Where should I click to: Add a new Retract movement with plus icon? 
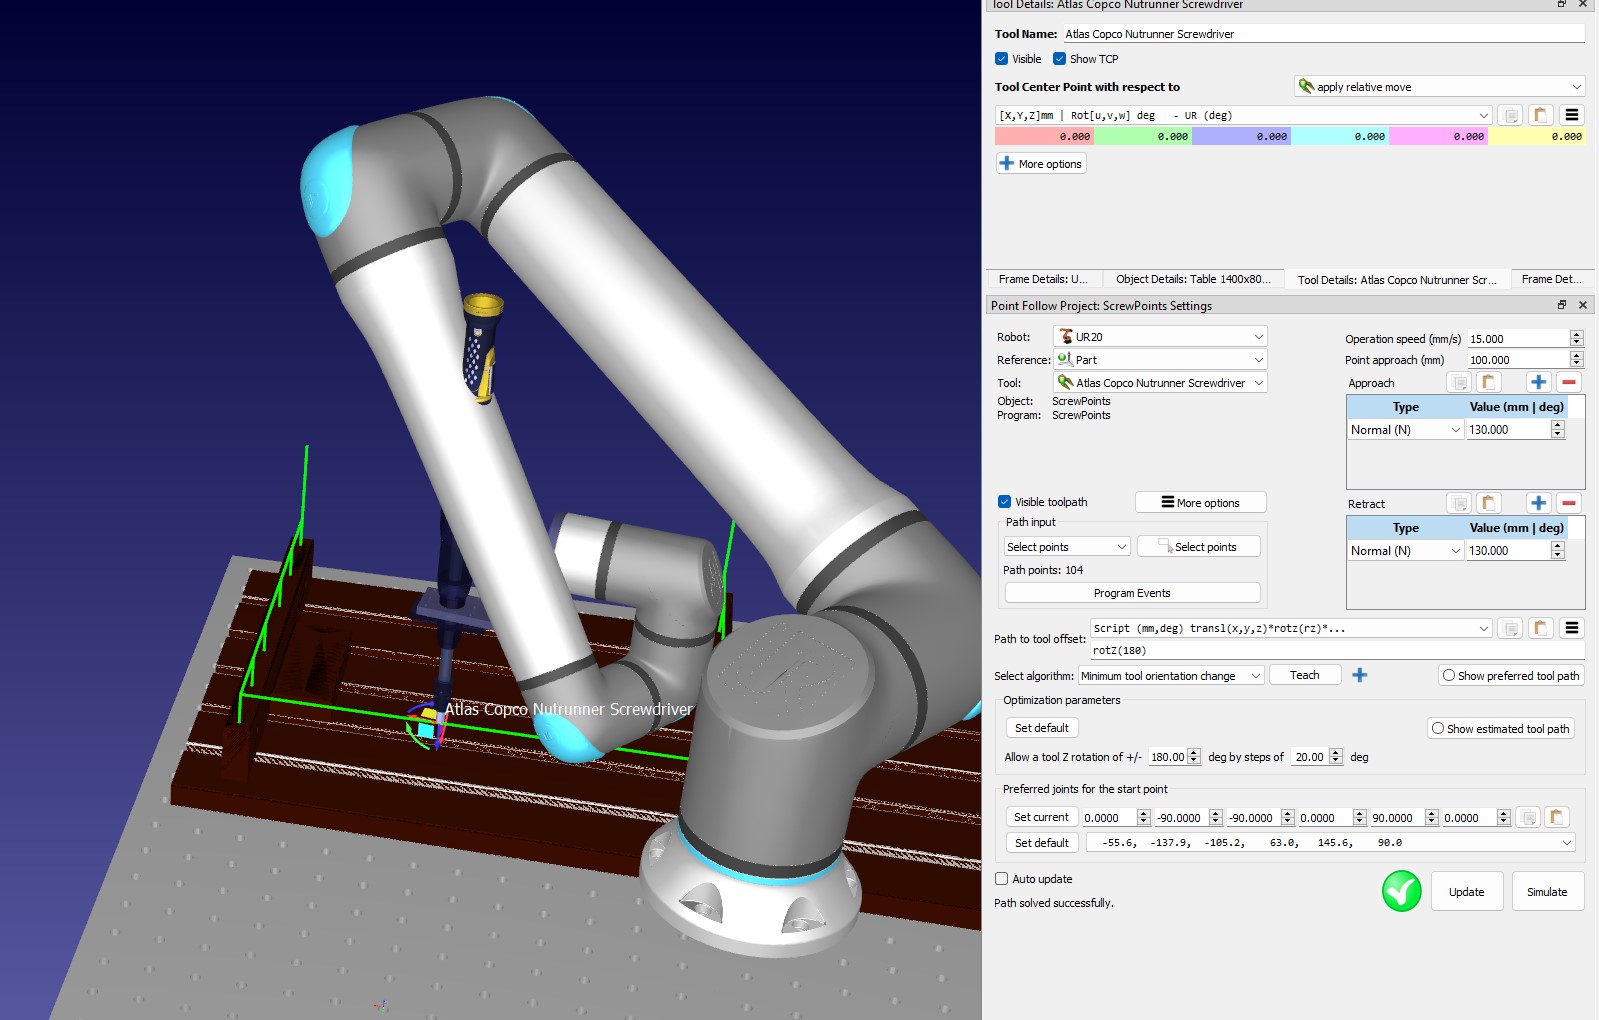coord(1538,503)
